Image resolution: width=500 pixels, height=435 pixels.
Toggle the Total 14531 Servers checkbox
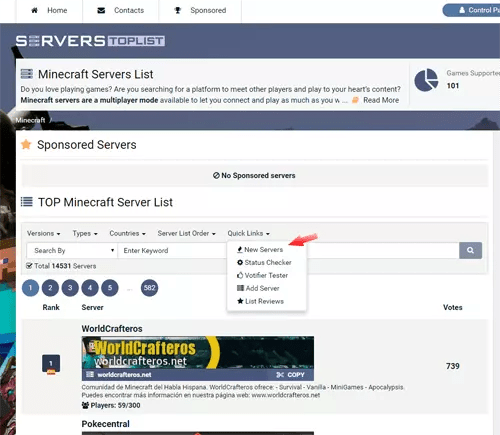tap(29, 266)
